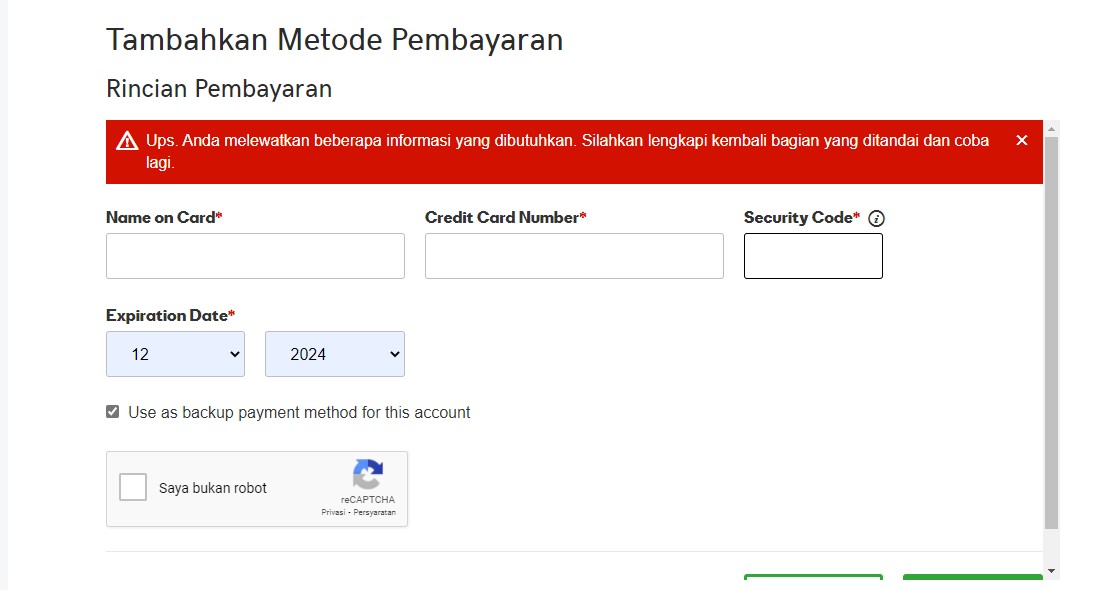Open Security Code info icon
Viewport: 1102px width, 590px height.
[x=876, y=219]
